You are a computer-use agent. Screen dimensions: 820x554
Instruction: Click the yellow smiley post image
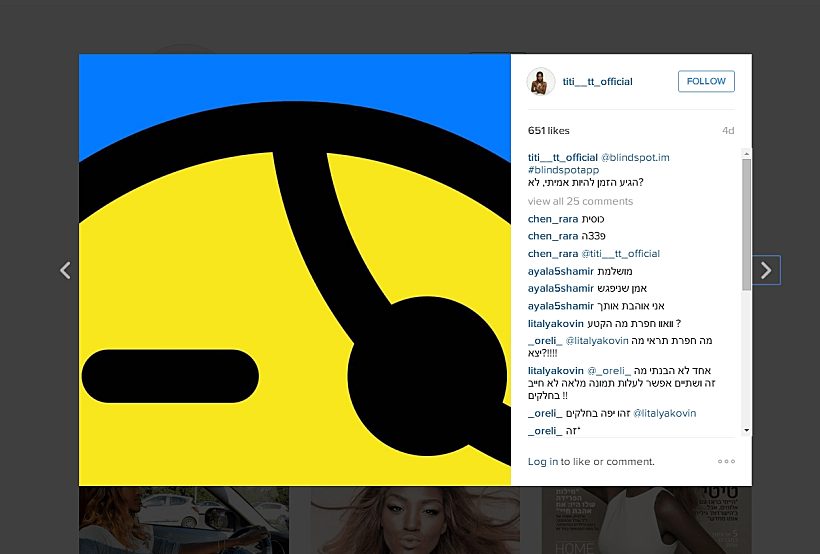295,270
